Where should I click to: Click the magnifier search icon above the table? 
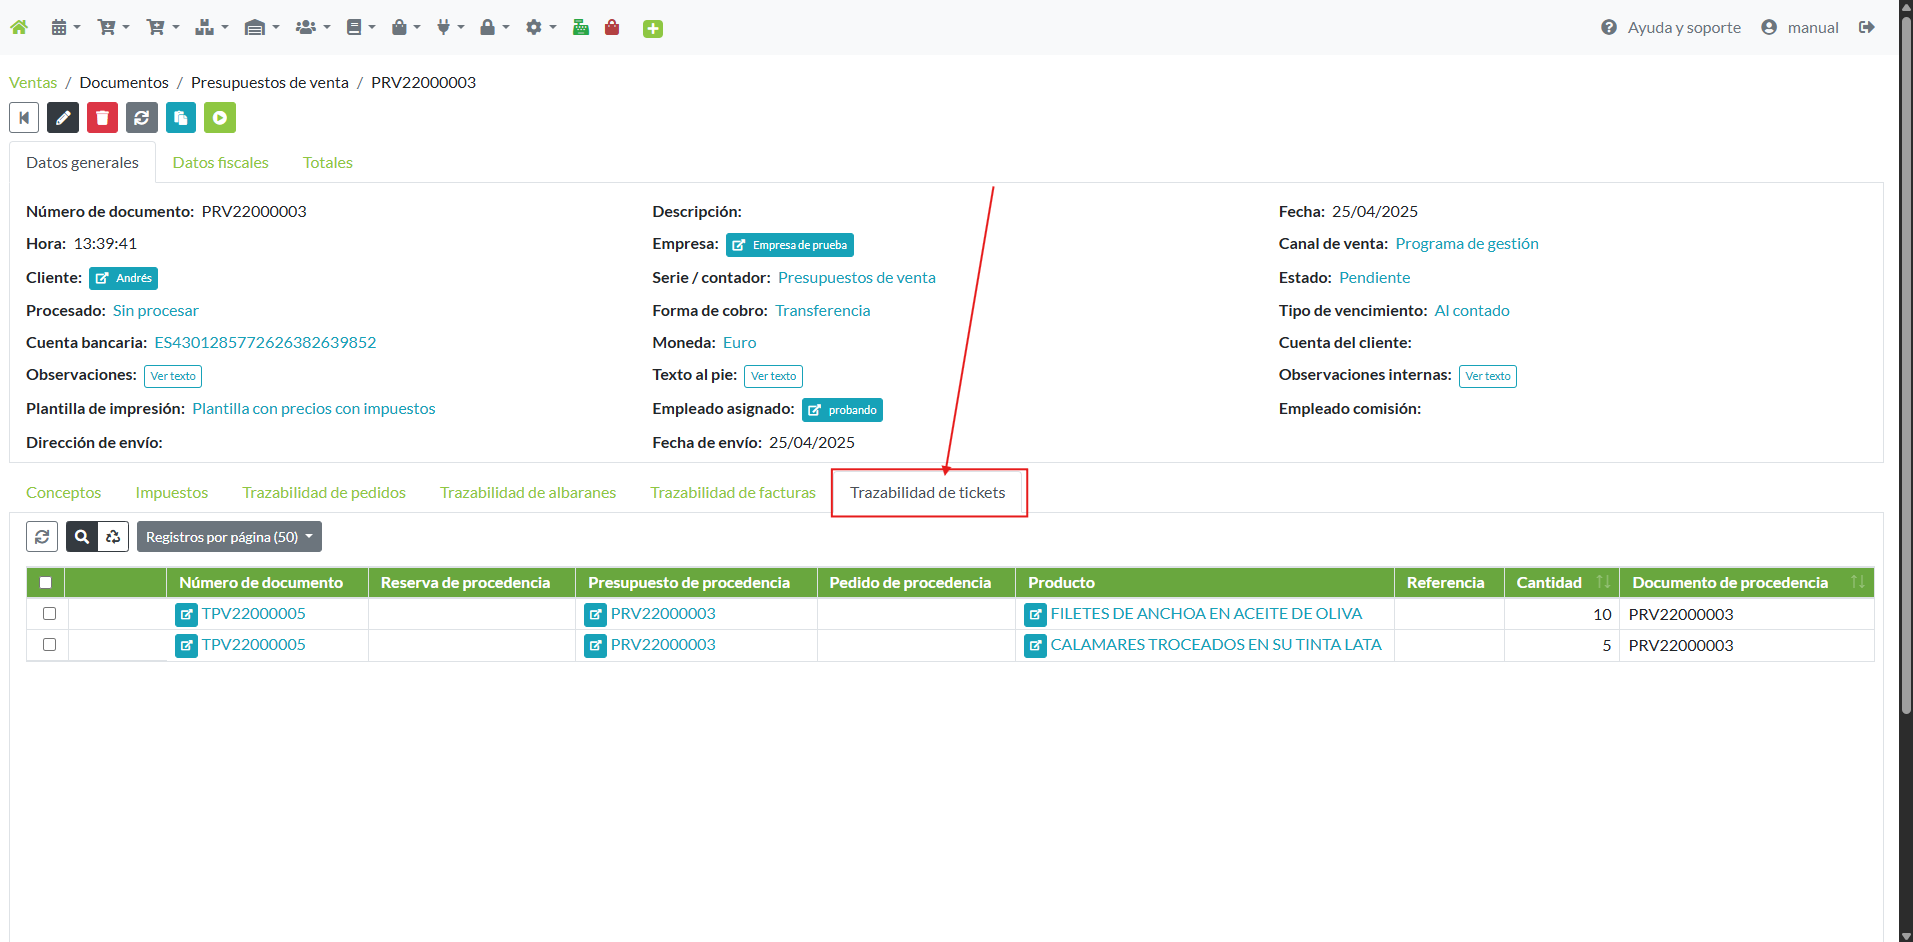click(x=82, y=537)
